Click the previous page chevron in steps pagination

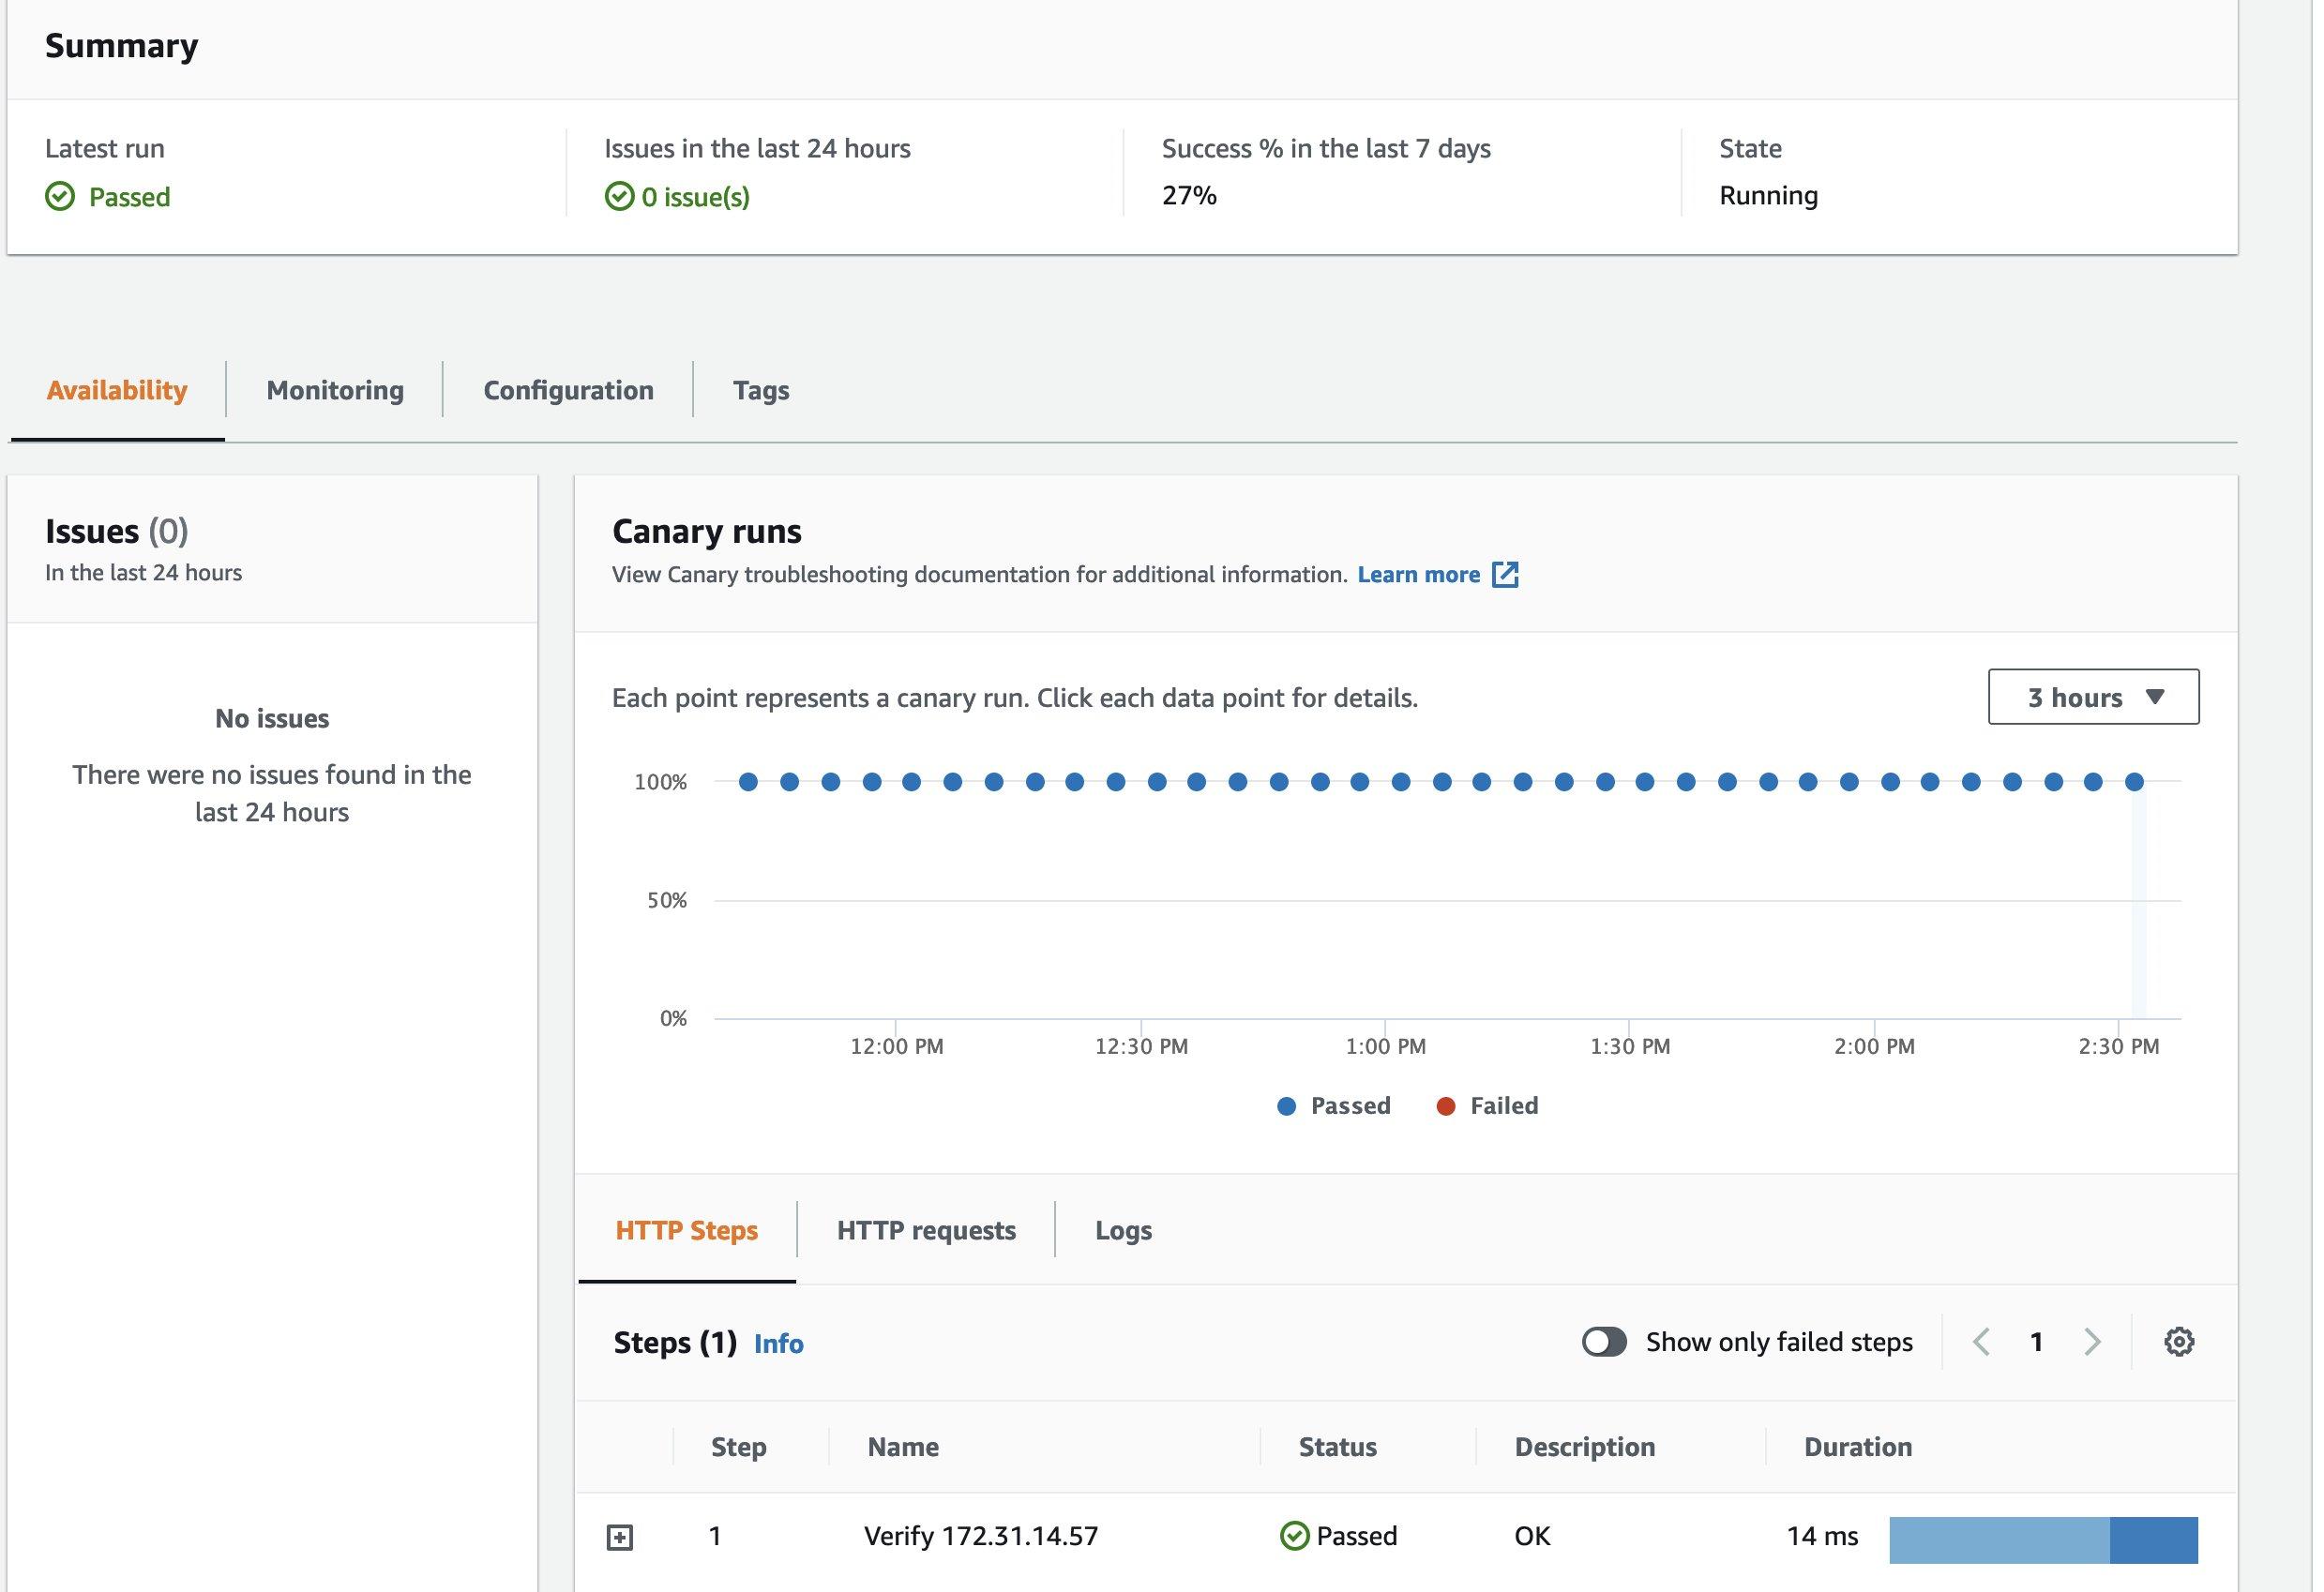tap(1982, 1341)
